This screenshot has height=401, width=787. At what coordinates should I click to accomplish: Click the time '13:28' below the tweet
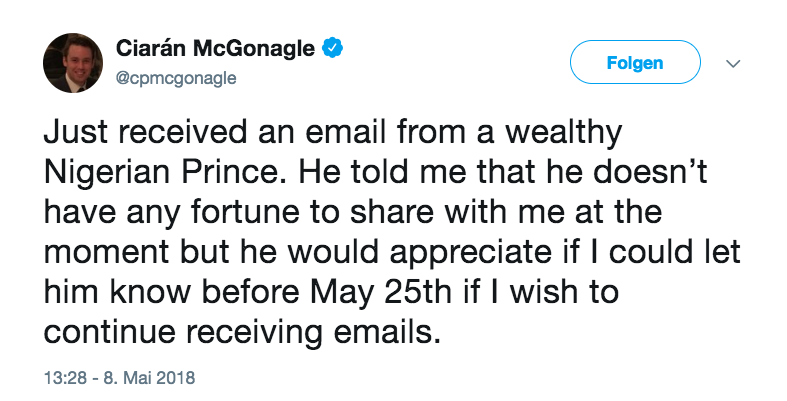(65, 377)
